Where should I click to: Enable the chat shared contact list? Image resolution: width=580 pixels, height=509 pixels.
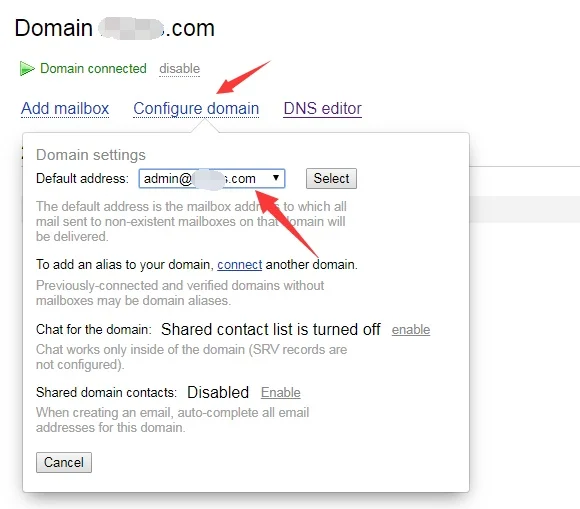[x=411, y=330]
